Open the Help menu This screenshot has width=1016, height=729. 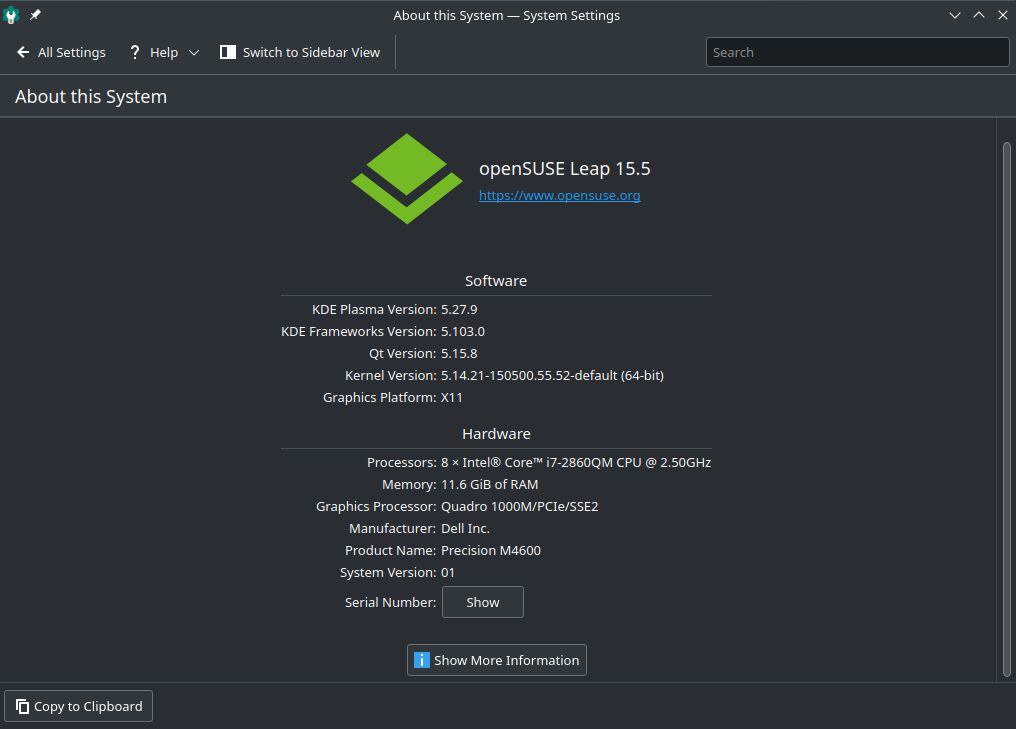(x=165, y=52)
